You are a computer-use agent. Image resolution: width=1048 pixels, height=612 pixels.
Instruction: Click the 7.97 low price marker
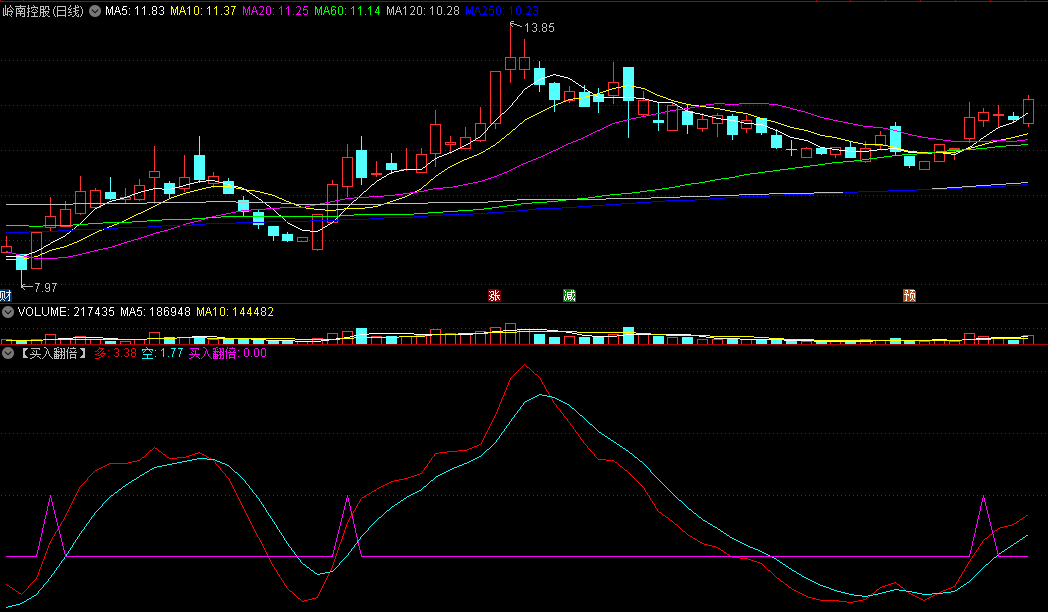click(x=45, y=288)
